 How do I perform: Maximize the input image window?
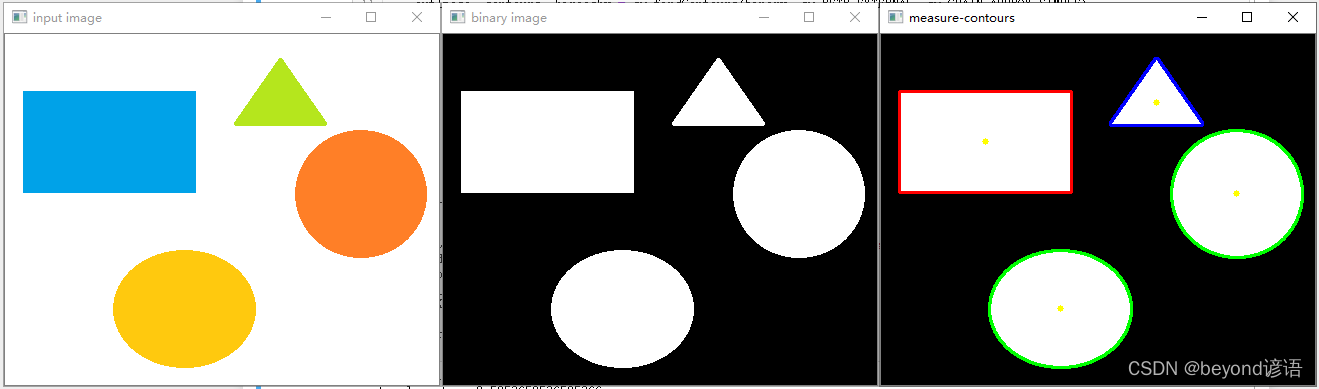coord(371,18)
